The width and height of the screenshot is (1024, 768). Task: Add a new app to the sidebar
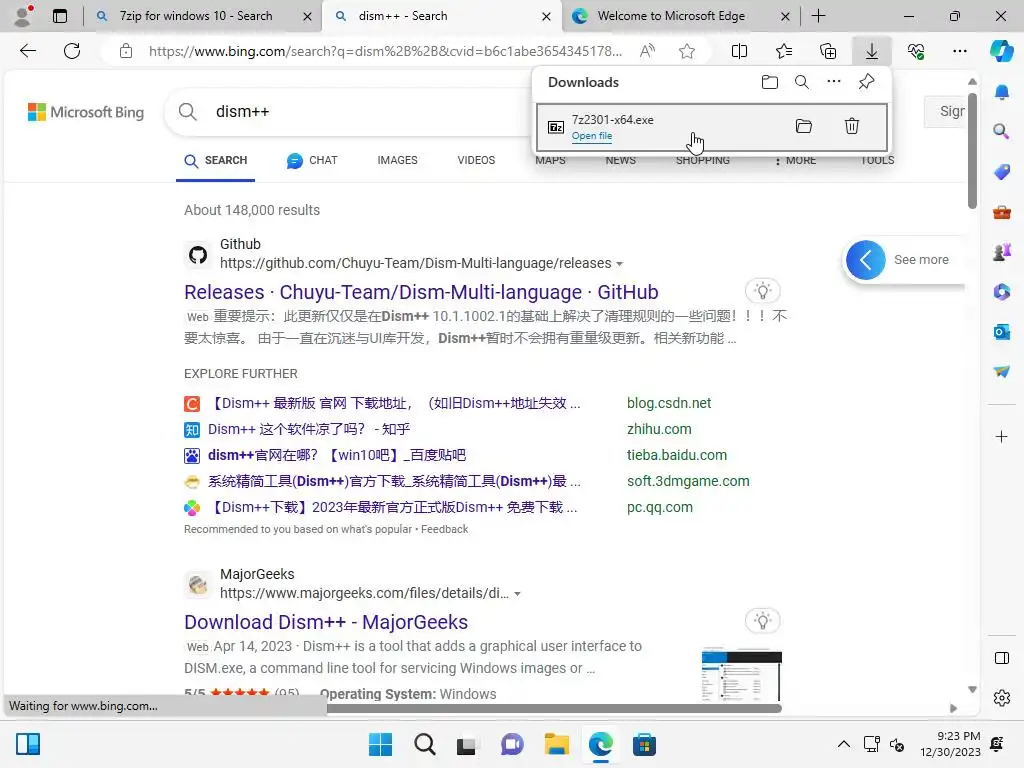(1002, 436)
